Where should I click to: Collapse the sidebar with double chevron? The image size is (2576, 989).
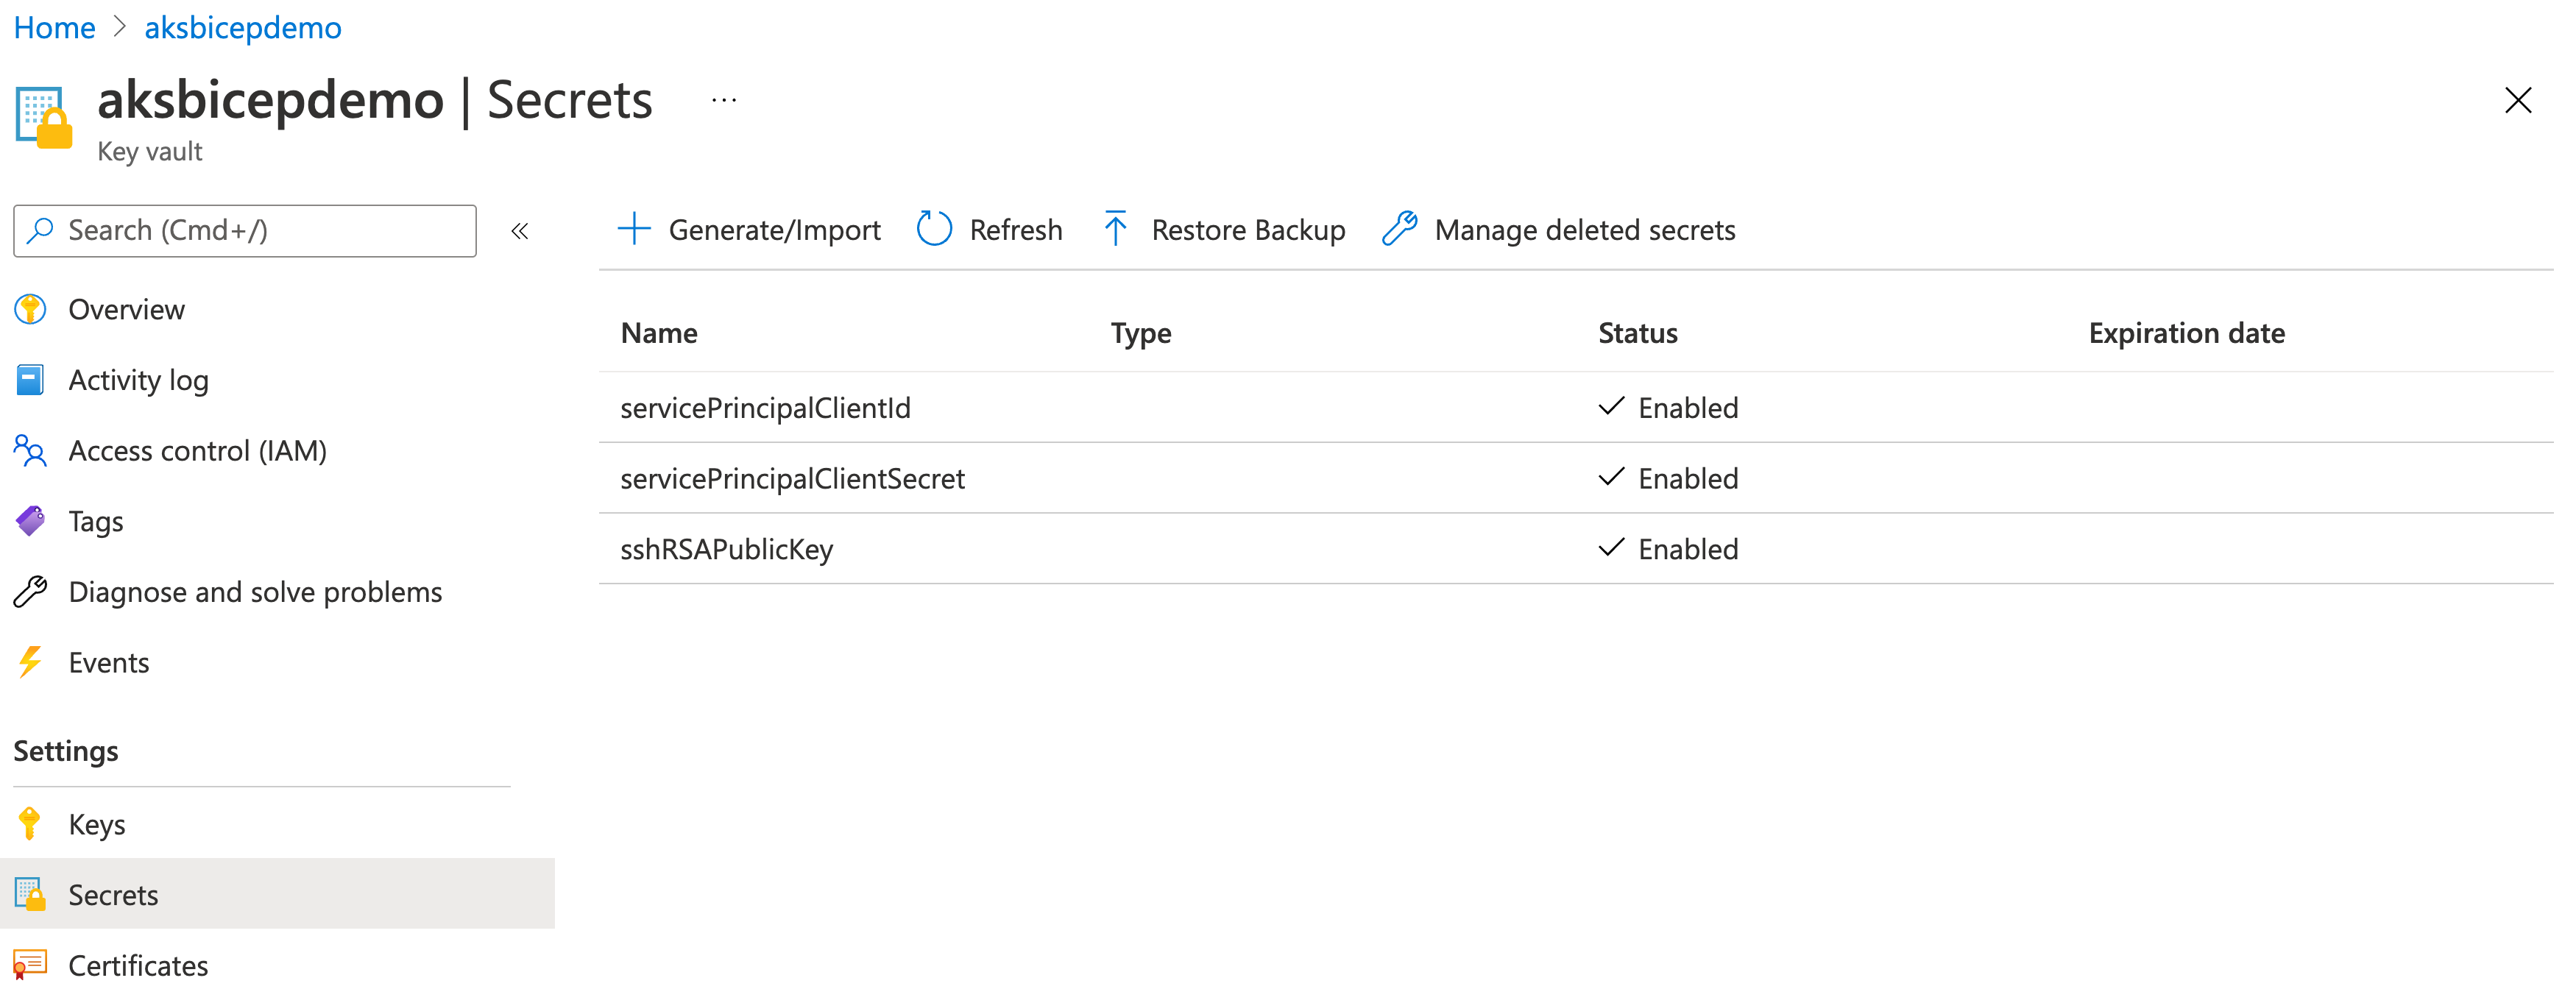click(x=519, y=231)
